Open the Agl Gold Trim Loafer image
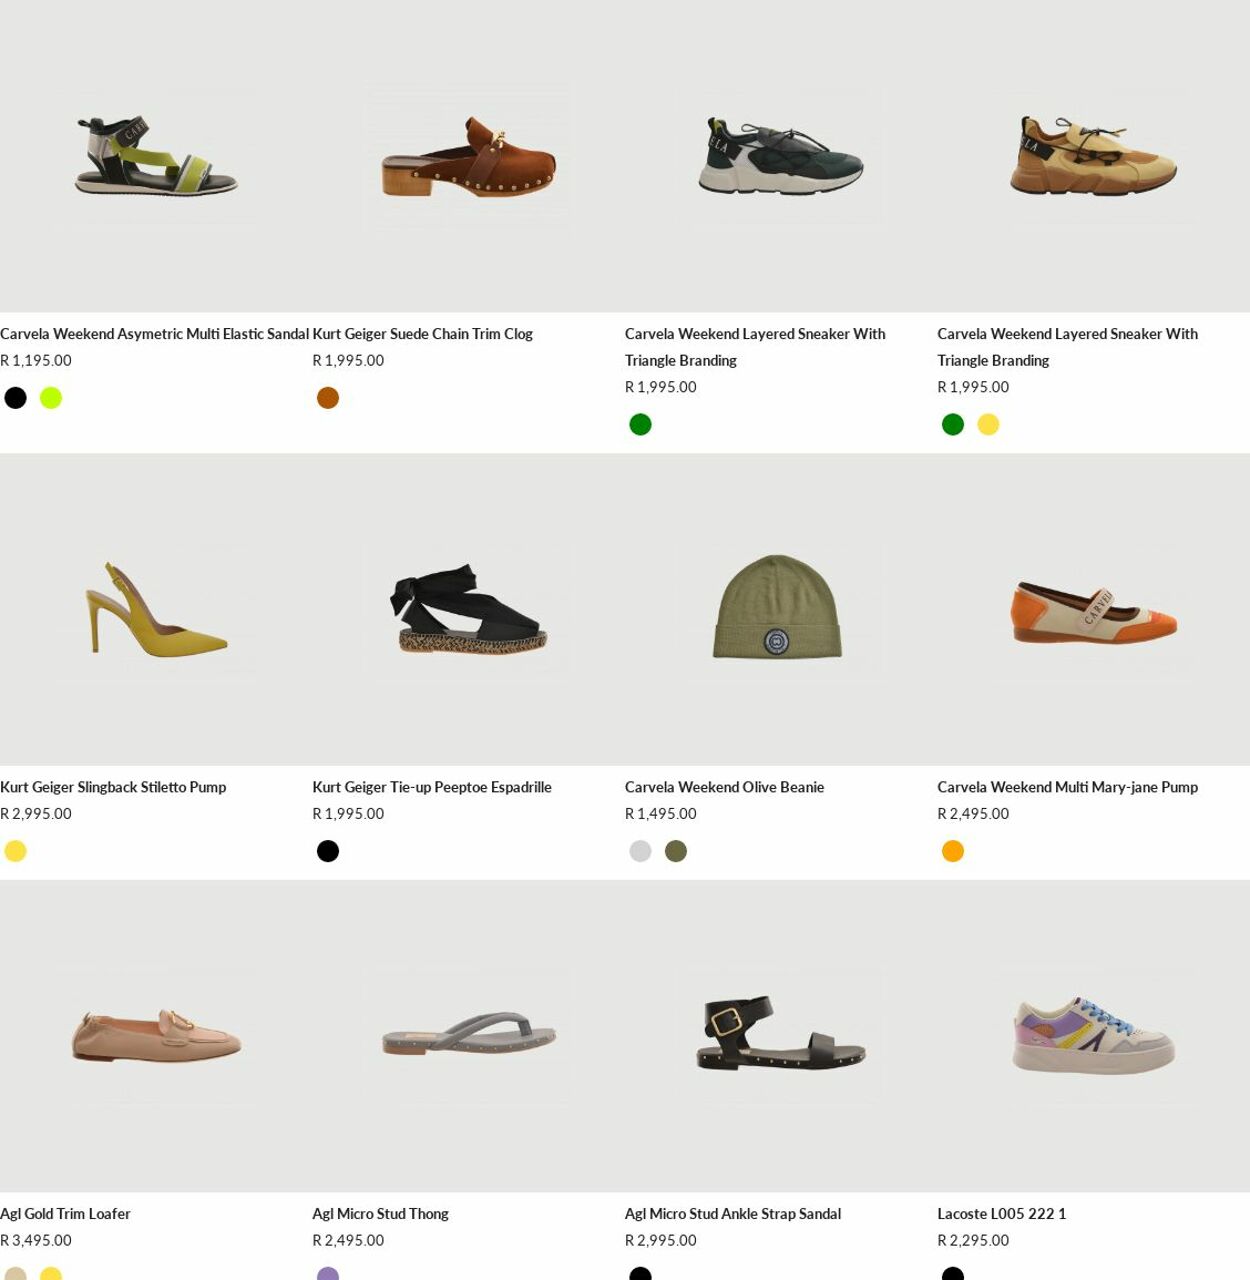Image resolution: width=1250 pixels, height=1280 pixels. [156, 1036]
